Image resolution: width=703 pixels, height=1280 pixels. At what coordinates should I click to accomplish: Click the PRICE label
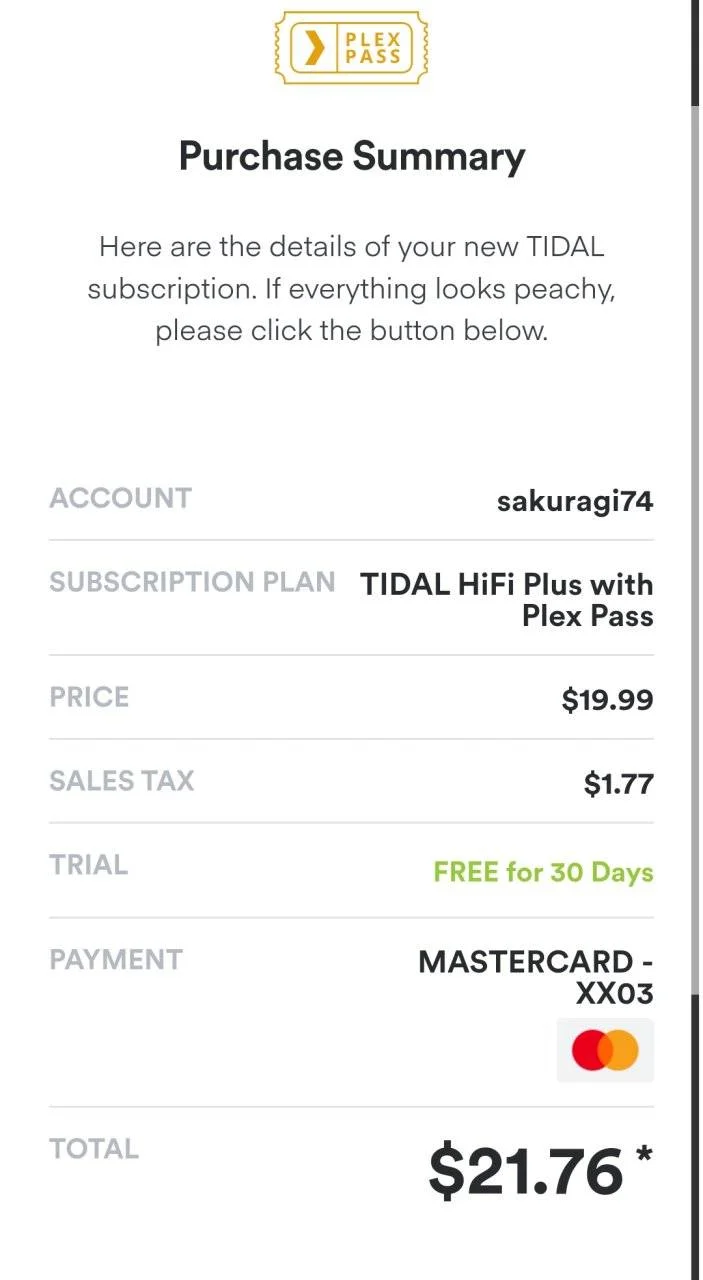pyautogui.click(x=89, y=697)
